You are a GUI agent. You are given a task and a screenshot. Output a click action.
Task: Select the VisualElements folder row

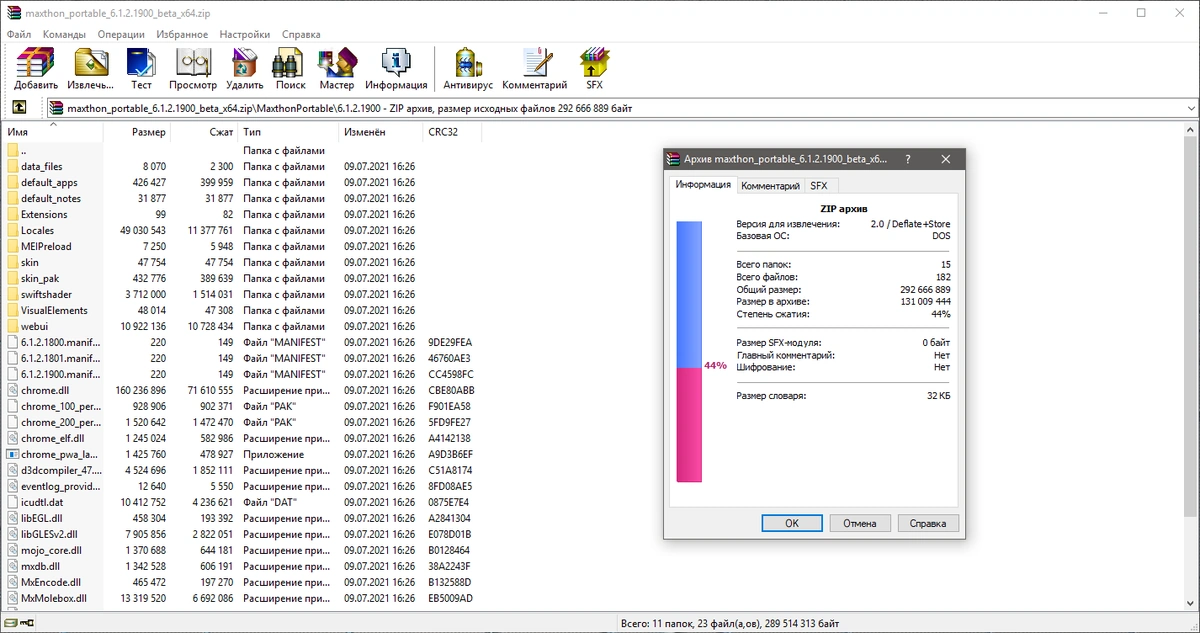click(240, 310)
